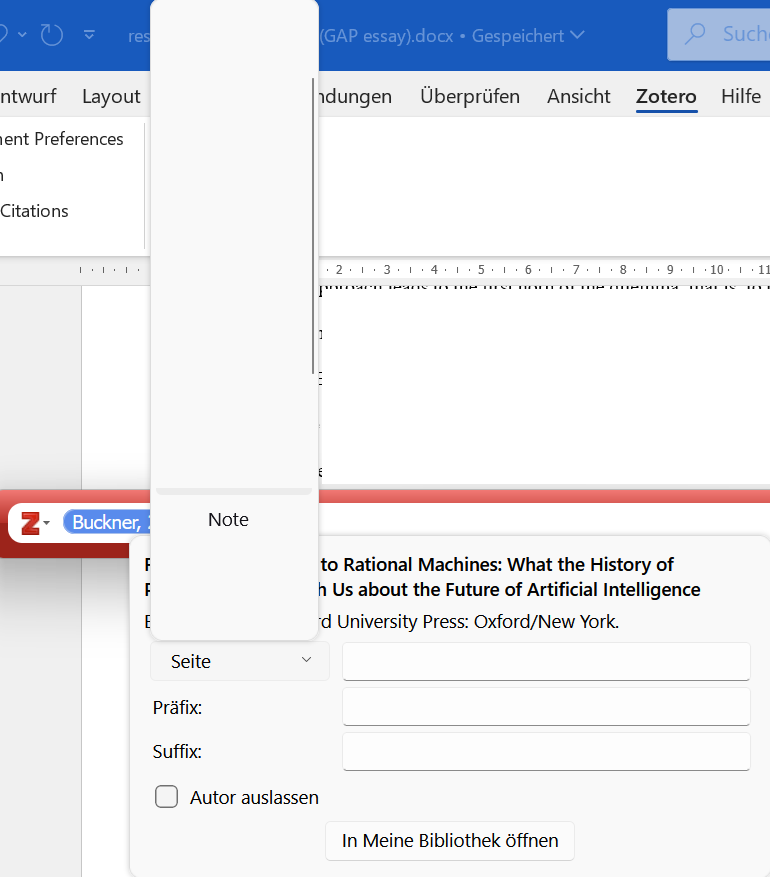Click into the Suffix text field
The width and height of the screenshot is (770, 877).
tap(546, 751)
